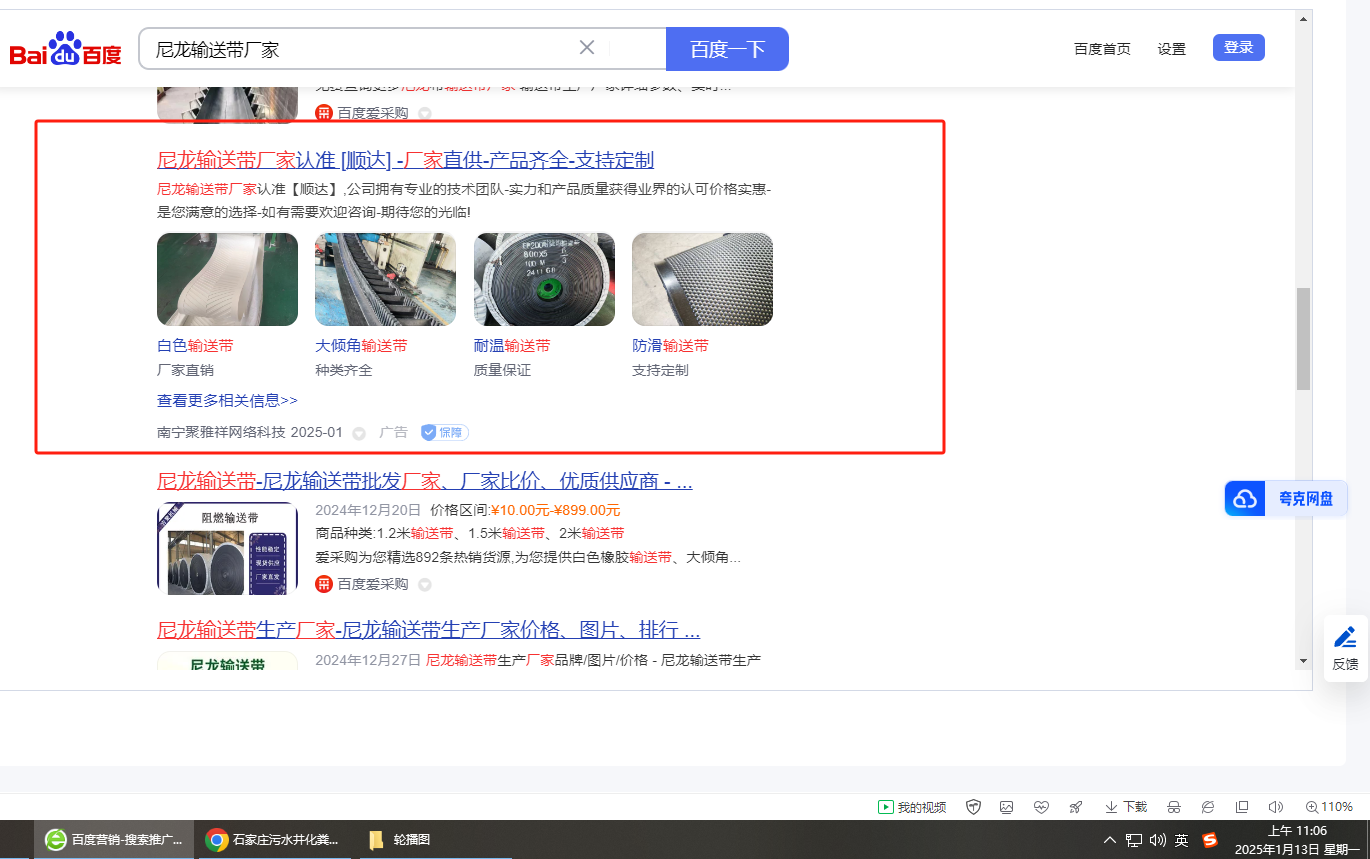Click the 耐温输送带 product thumbnail
The image size is (1370, 859).
coord(544,279)
